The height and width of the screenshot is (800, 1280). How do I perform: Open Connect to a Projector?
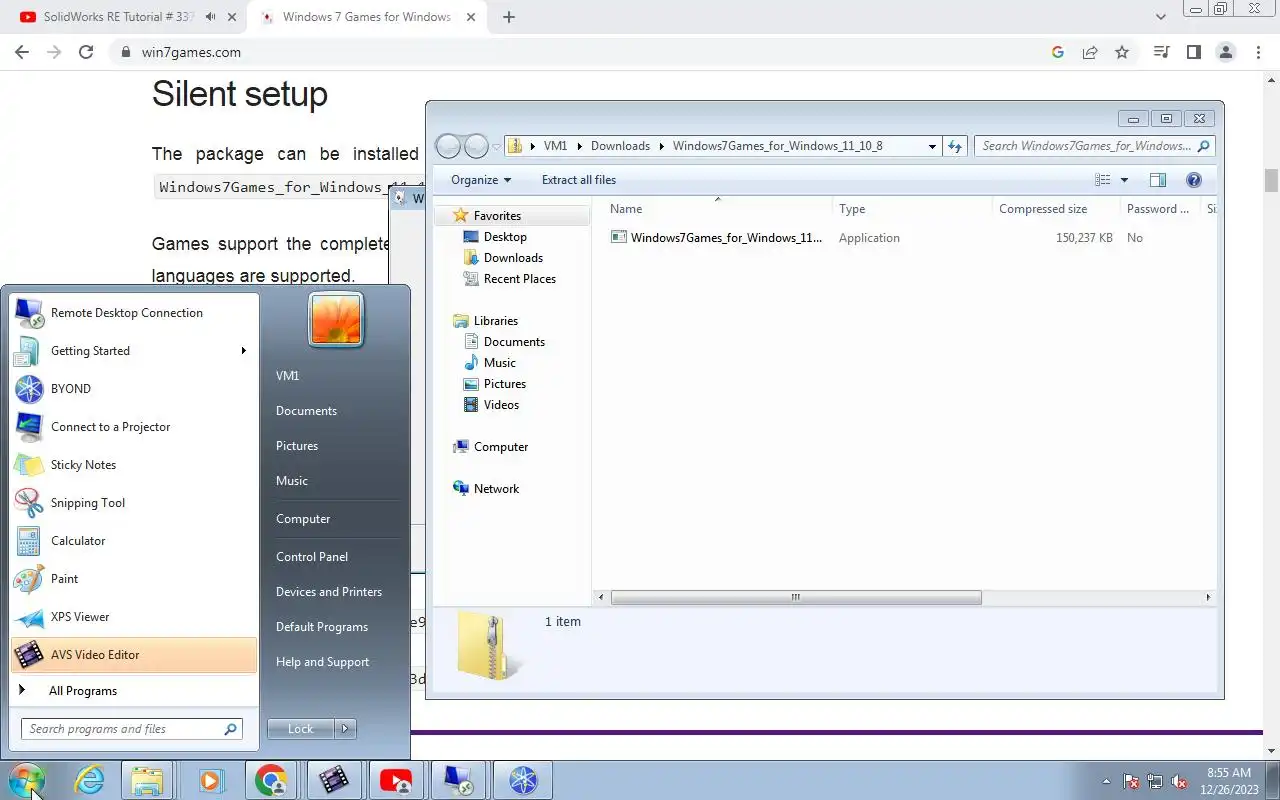[x=134, y=427]
